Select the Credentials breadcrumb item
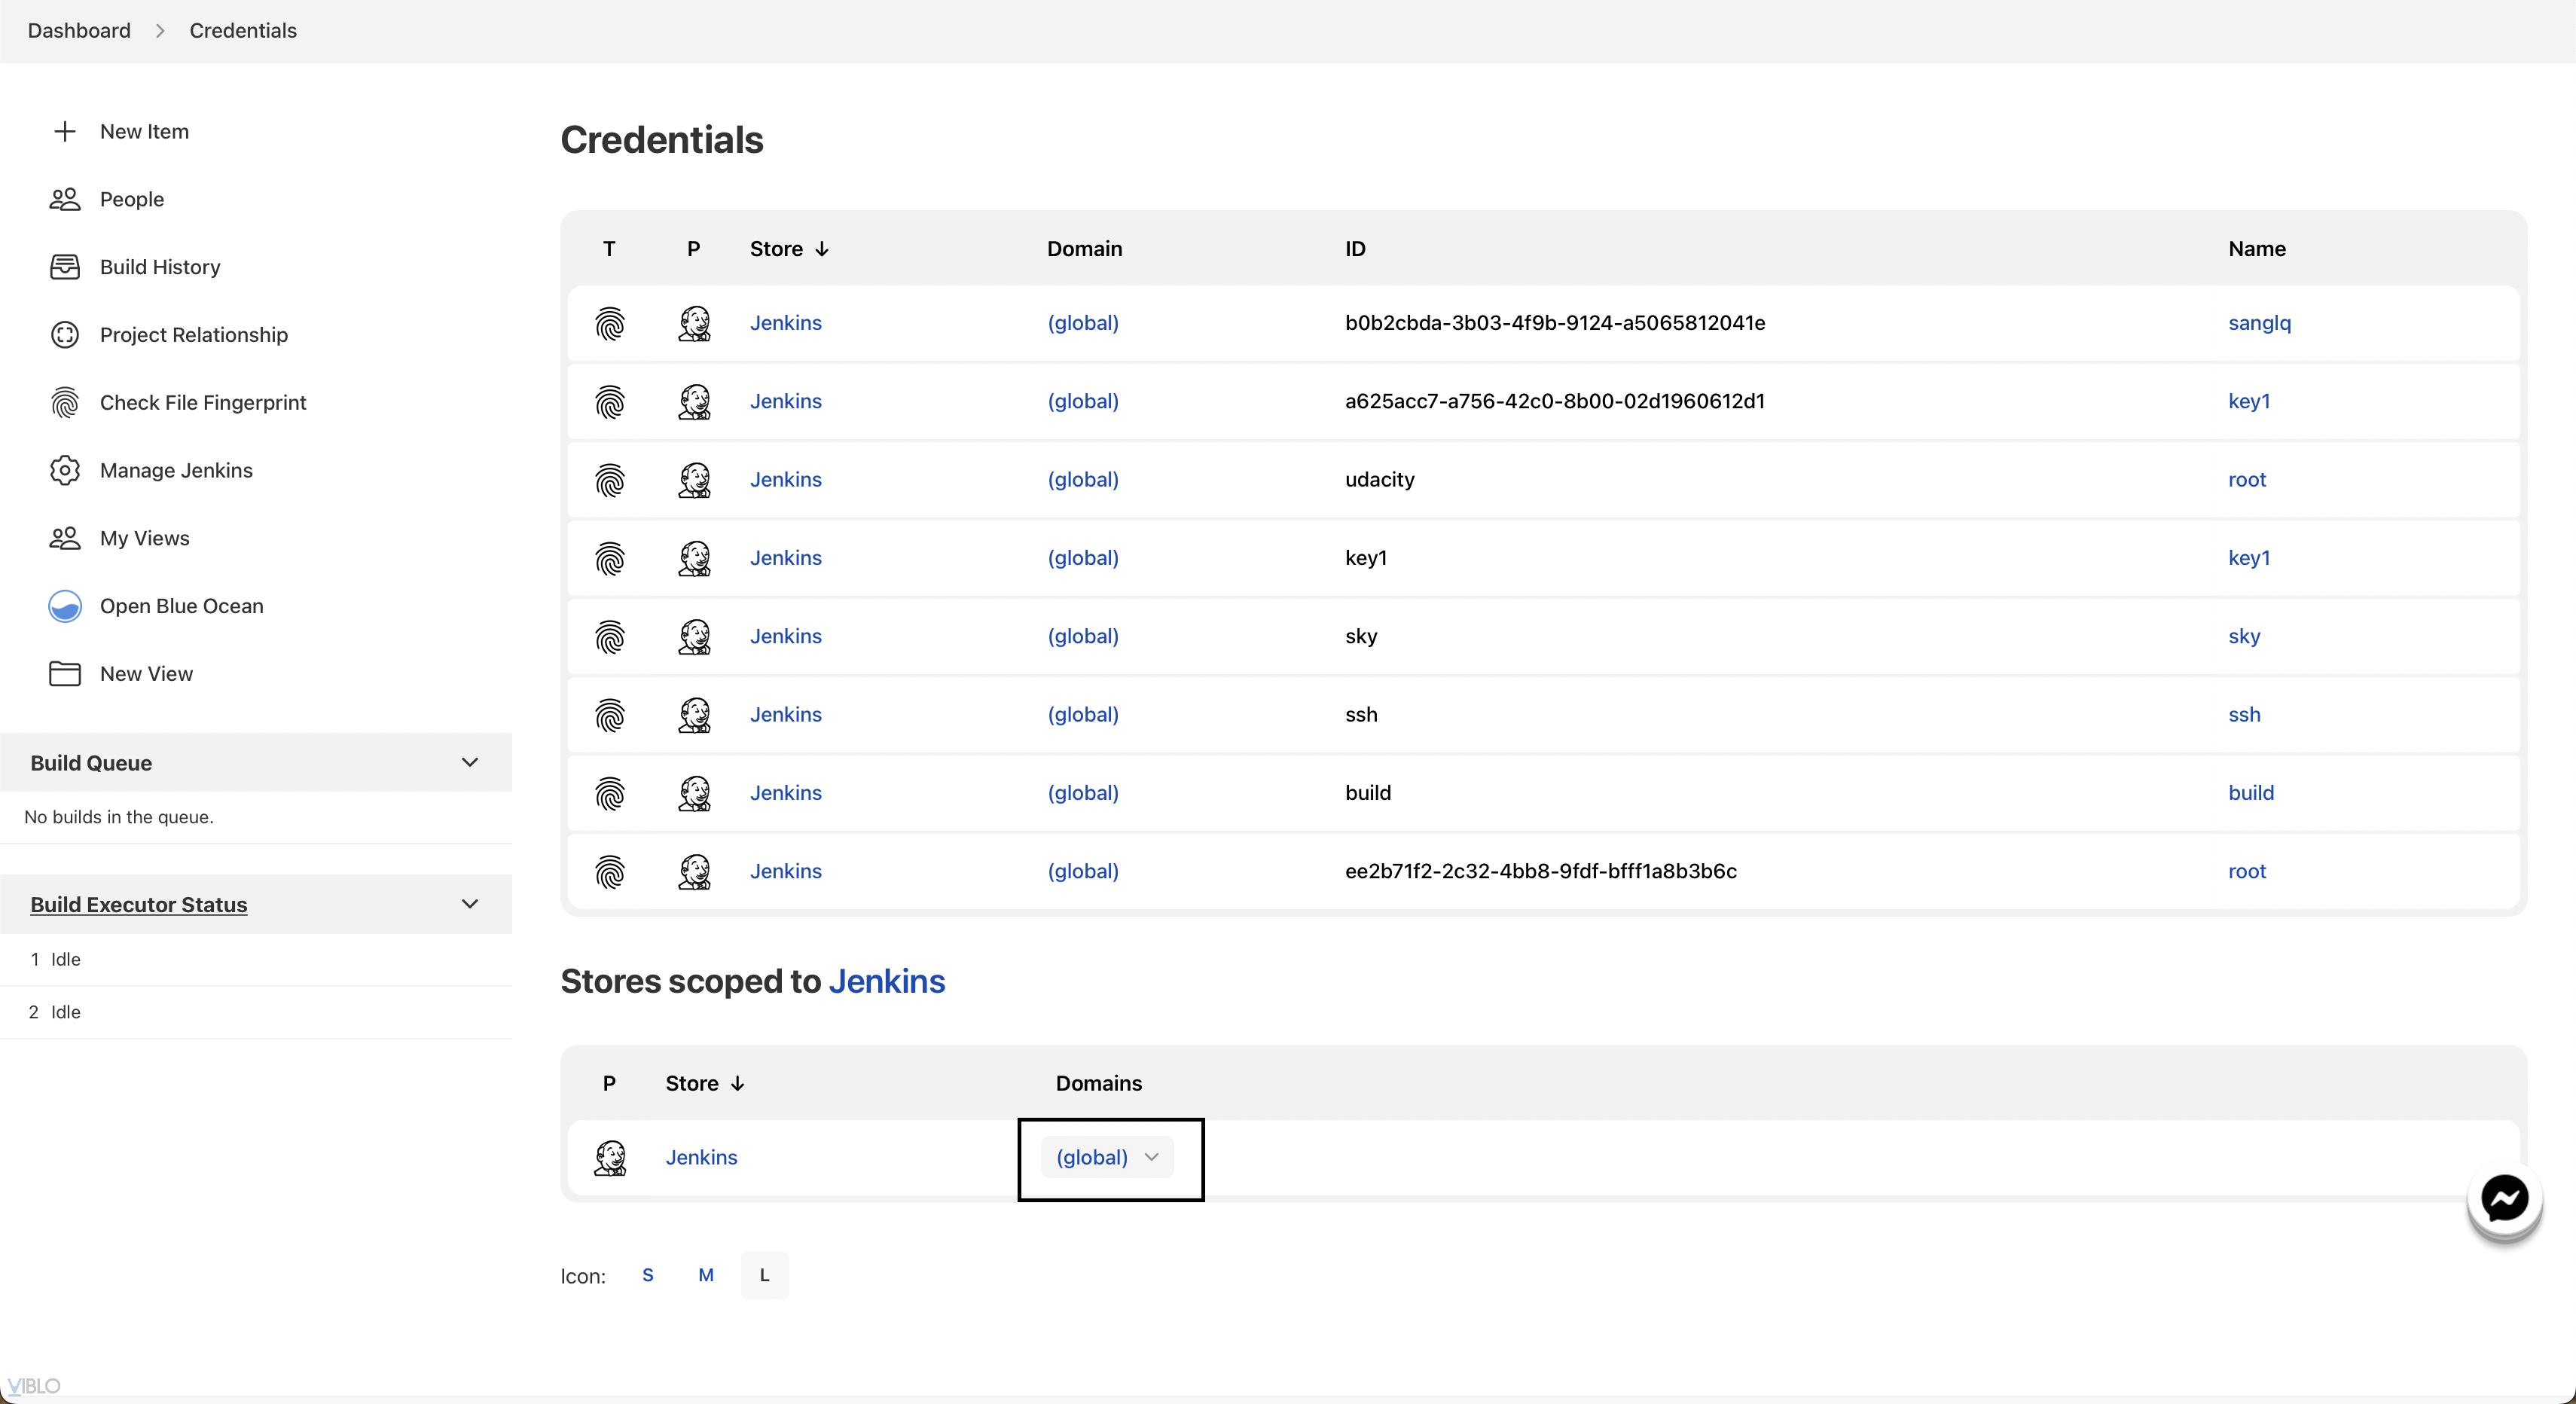2576x1404 pixels. [243, 30]
